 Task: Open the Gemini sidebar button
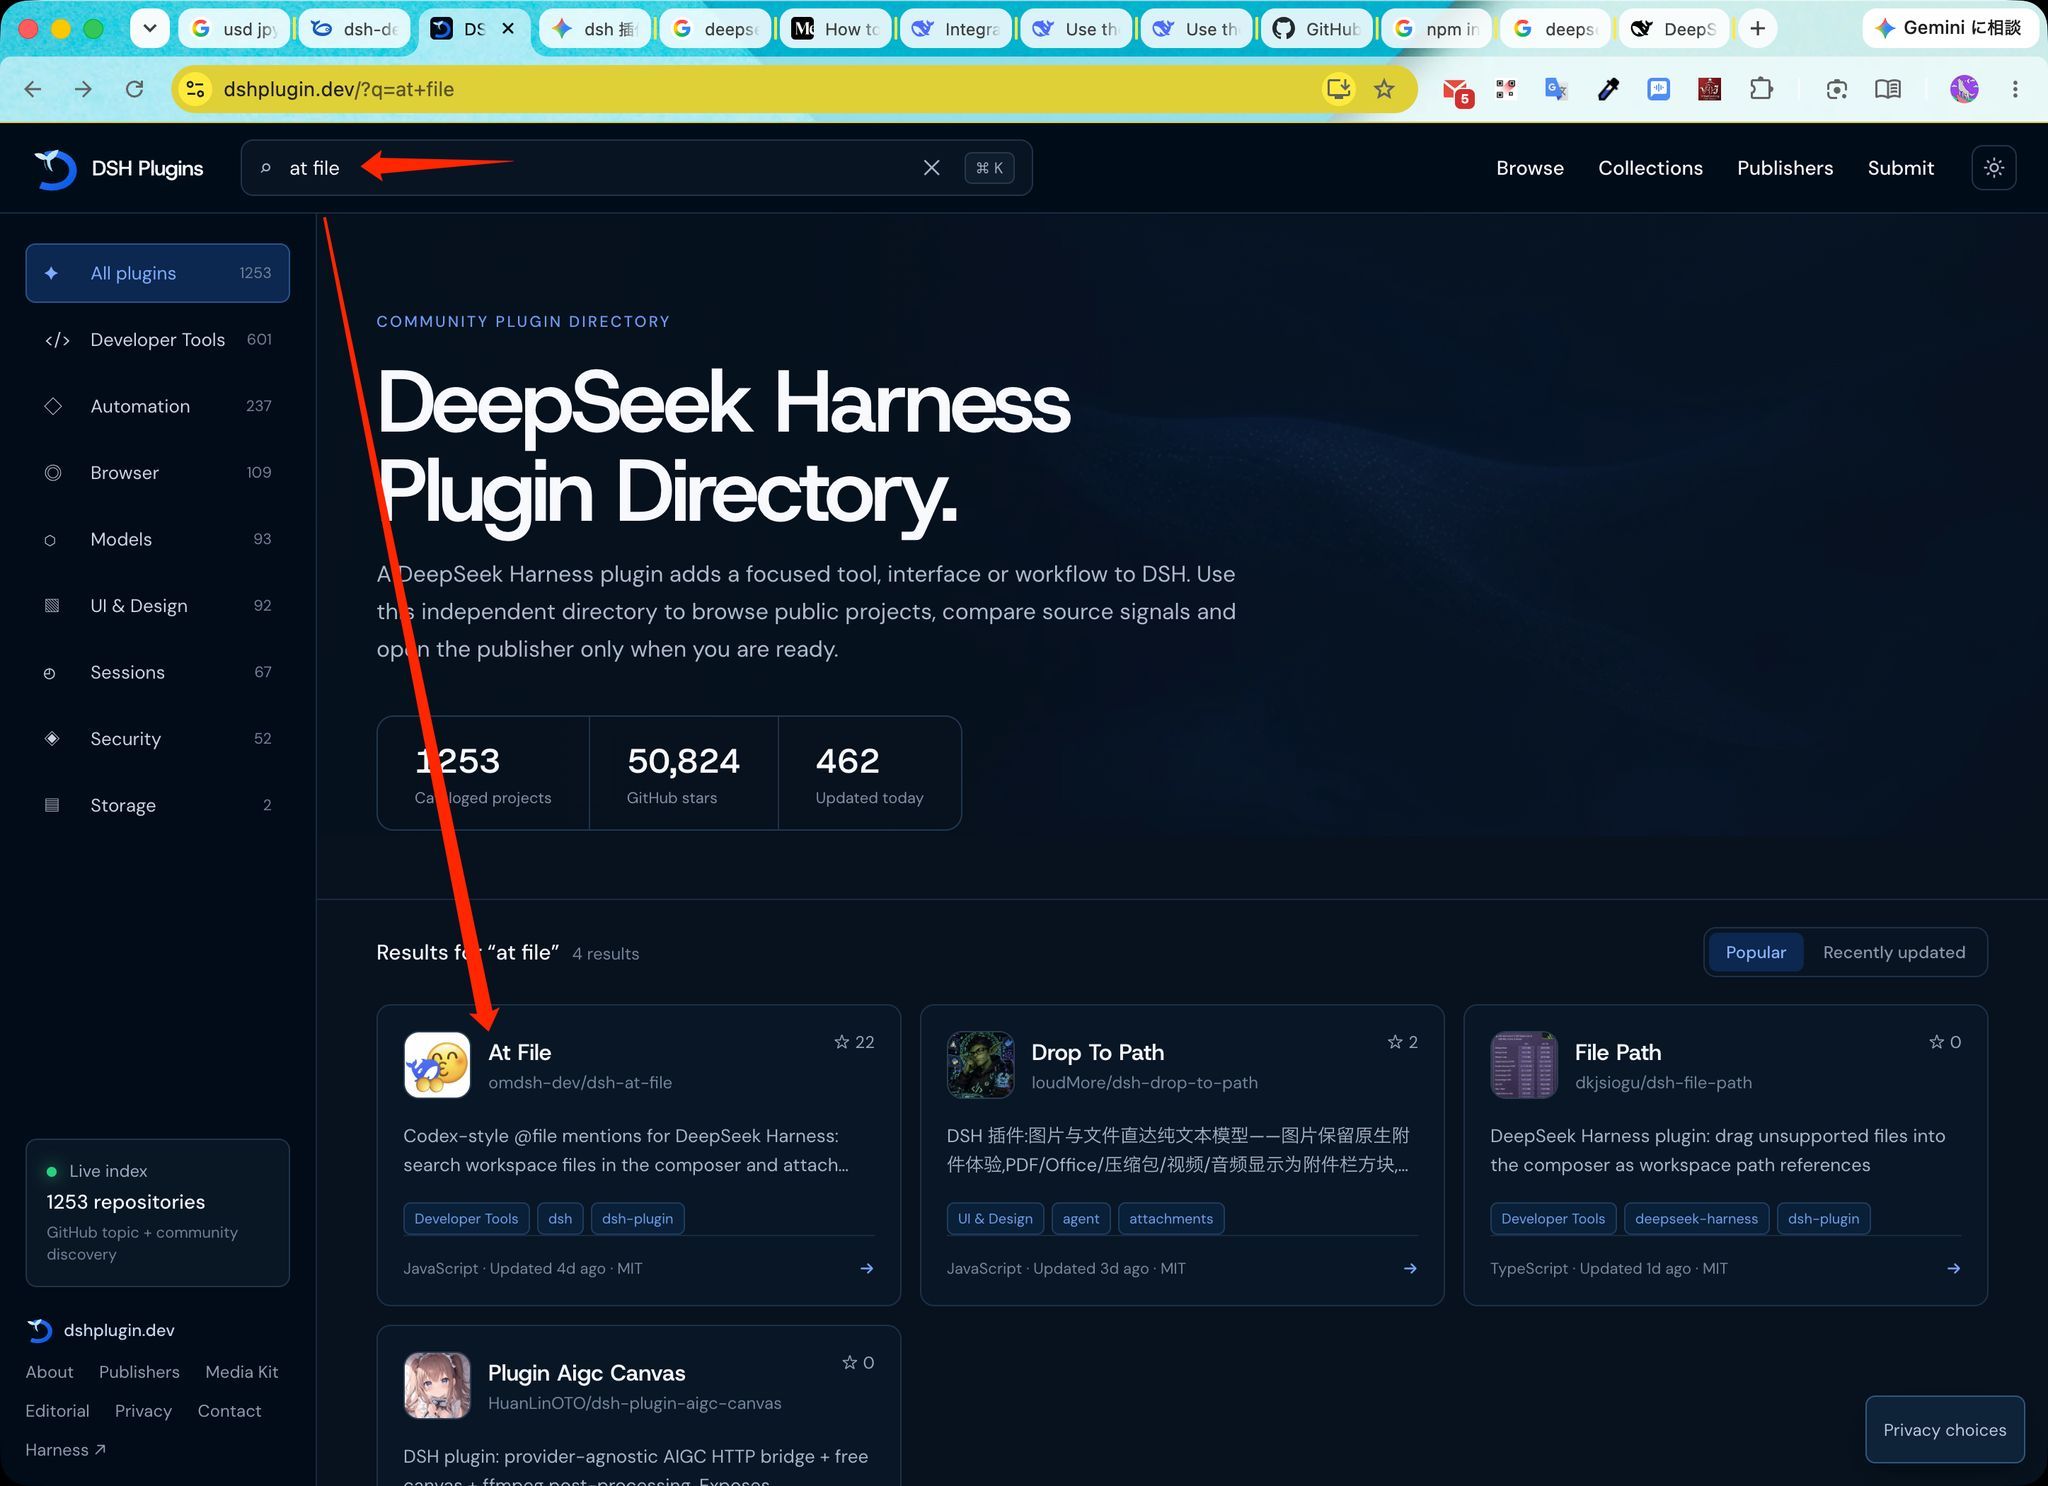tap(1949, 28)
